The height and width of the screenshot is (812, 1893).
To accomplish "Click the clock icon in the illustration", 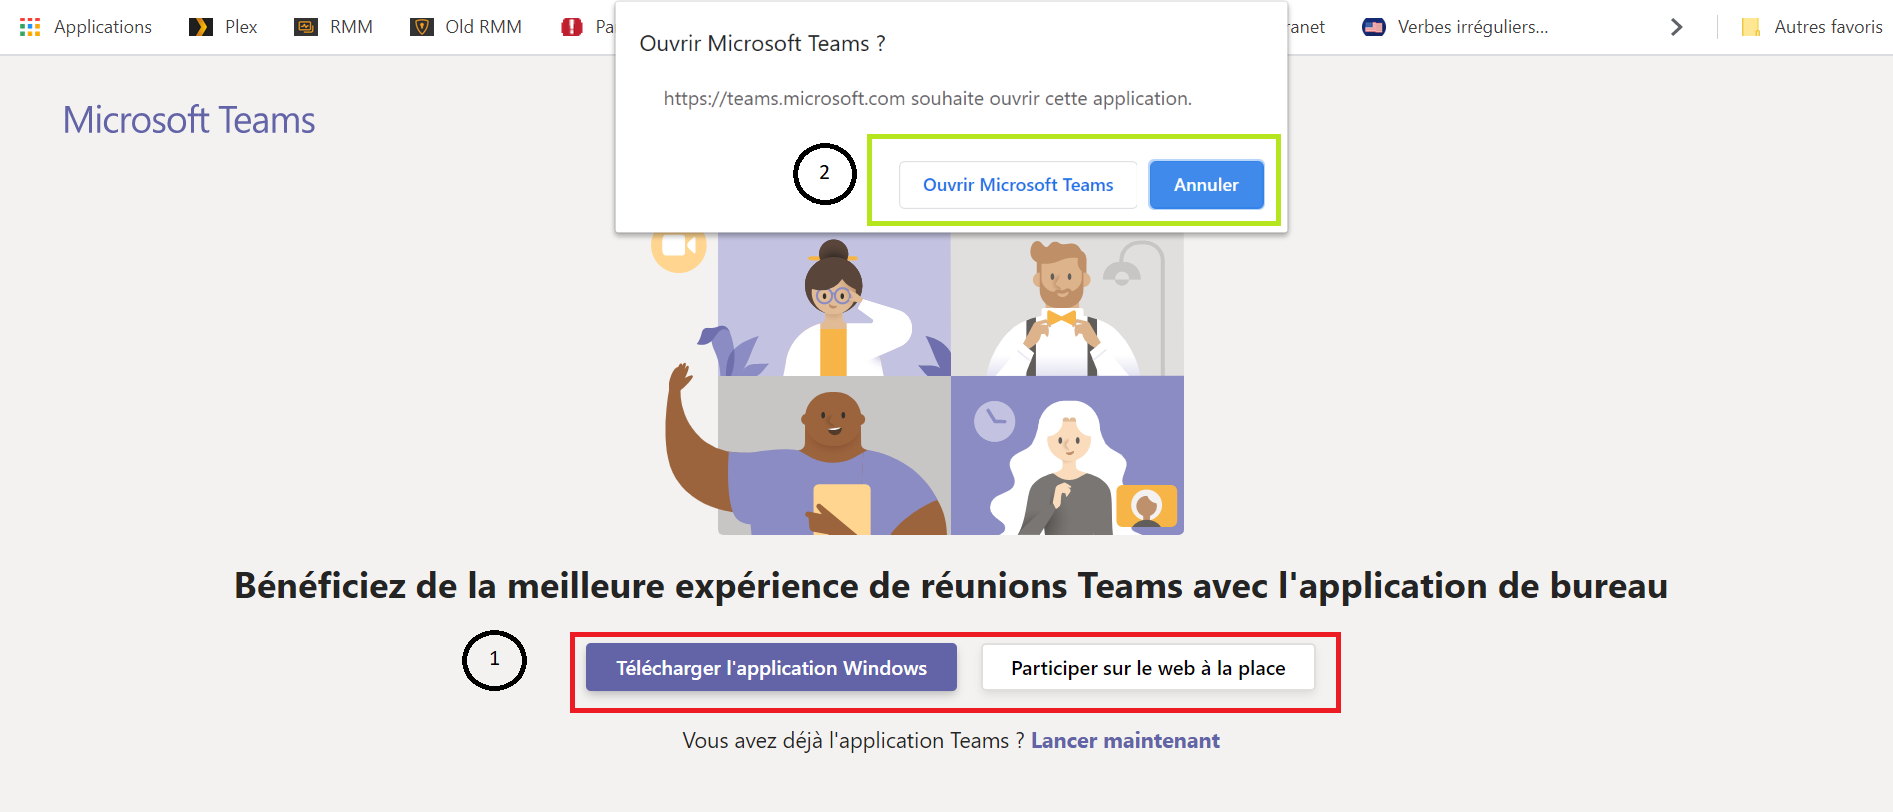I will pos(994,422).
